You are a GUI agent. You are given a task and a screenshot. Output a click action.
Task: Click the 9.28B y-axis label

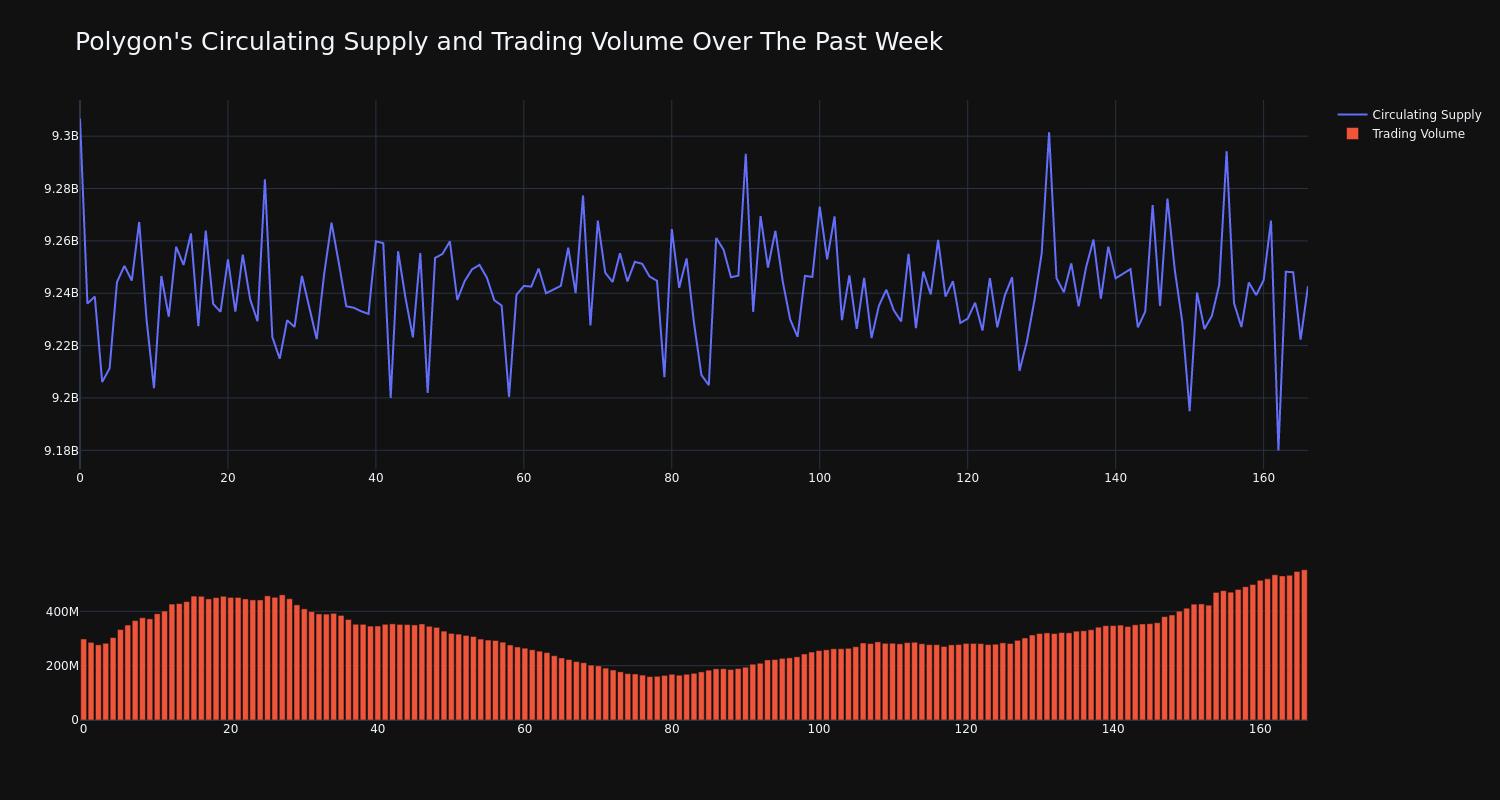61,189
